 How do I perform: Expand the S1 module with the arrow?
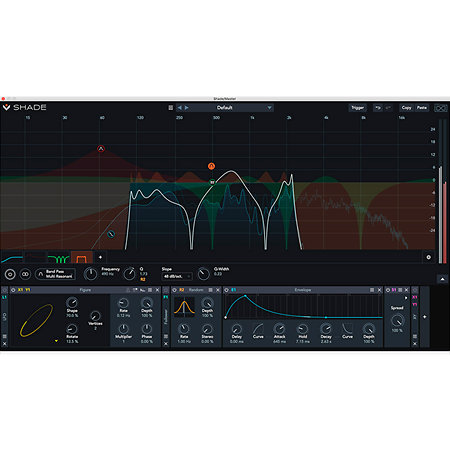click(406, 298)
